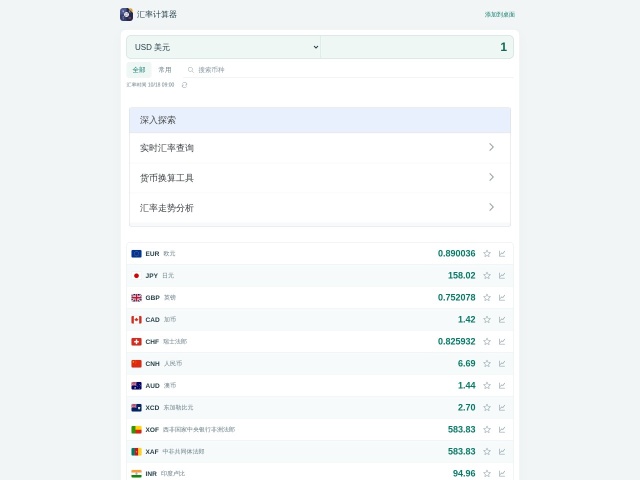Favorite AUD with its star icon
The height and width of the screenshot is (480, 640).
(x=487, y=386)
